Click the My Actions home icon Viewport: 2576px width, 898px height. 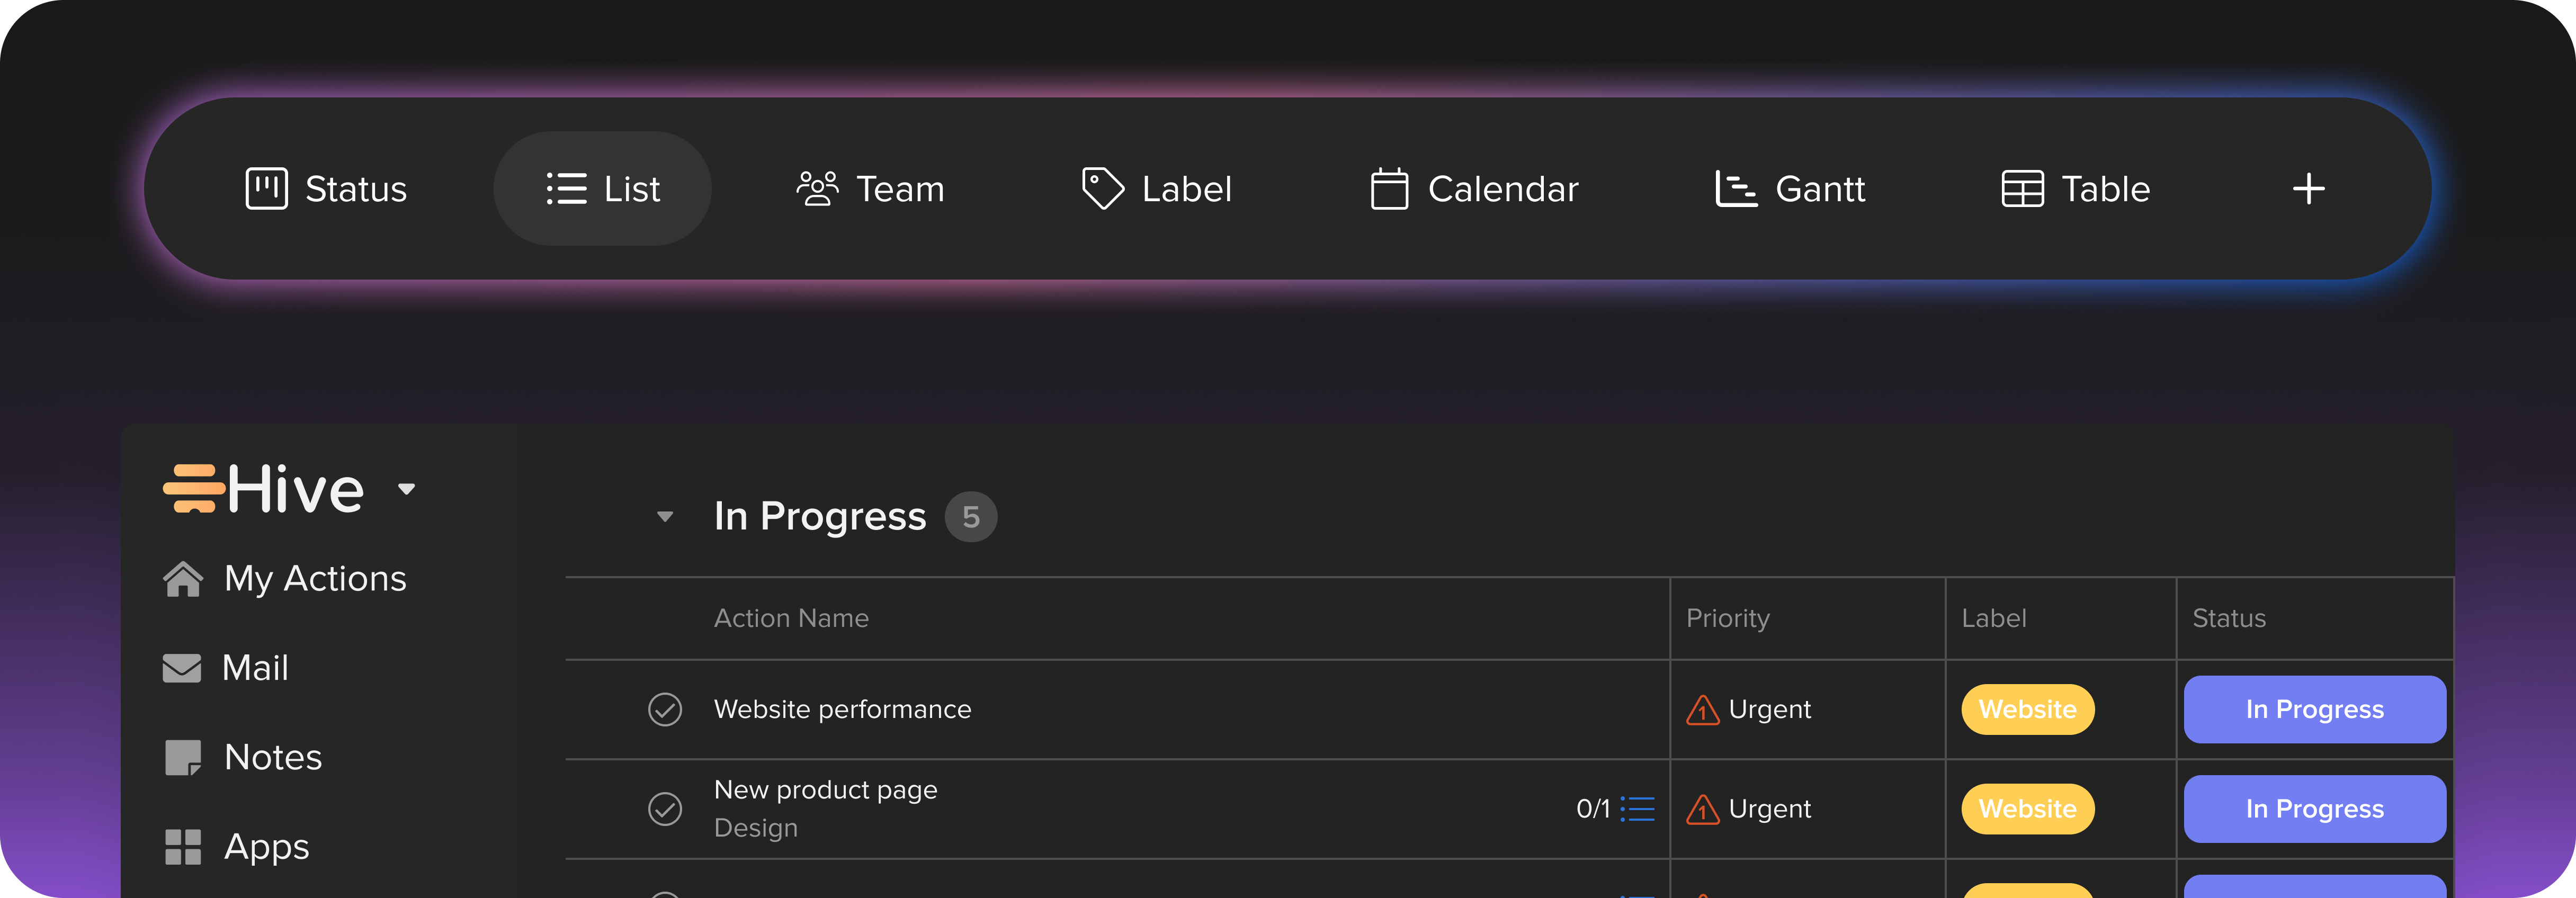point(183,579)
